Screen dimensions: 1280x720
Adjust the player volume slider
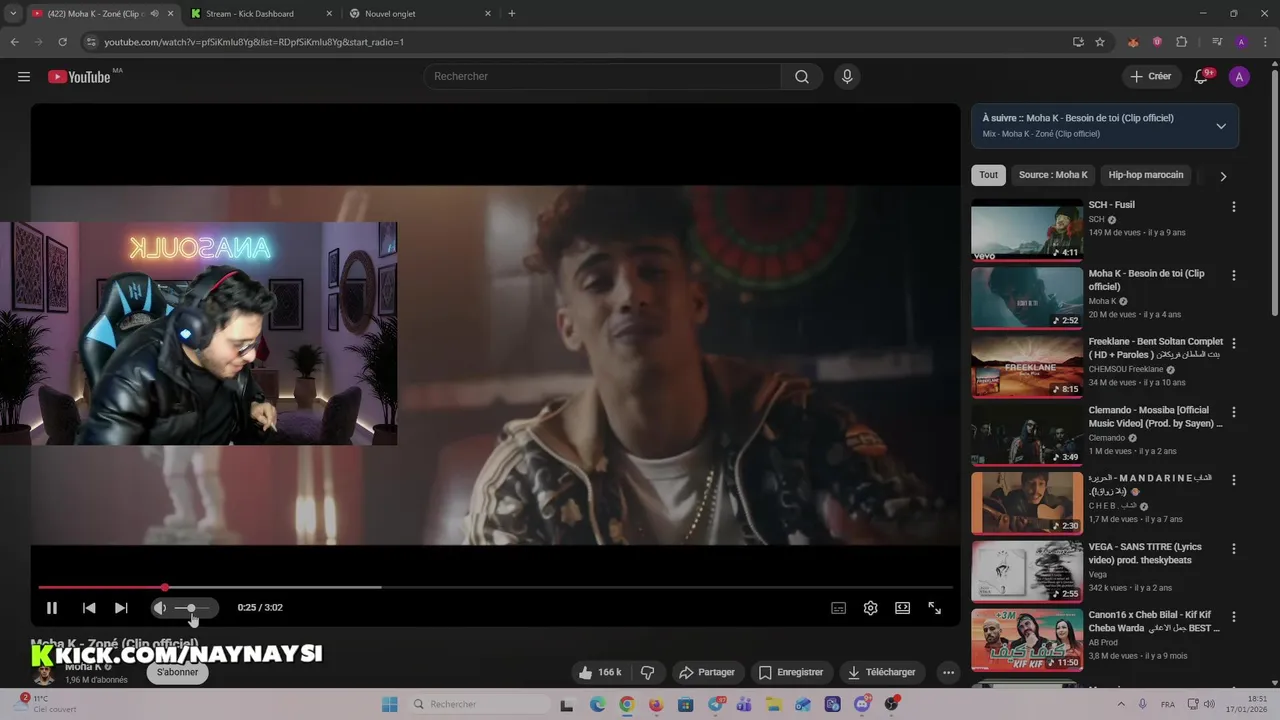(x=192, y=608)
